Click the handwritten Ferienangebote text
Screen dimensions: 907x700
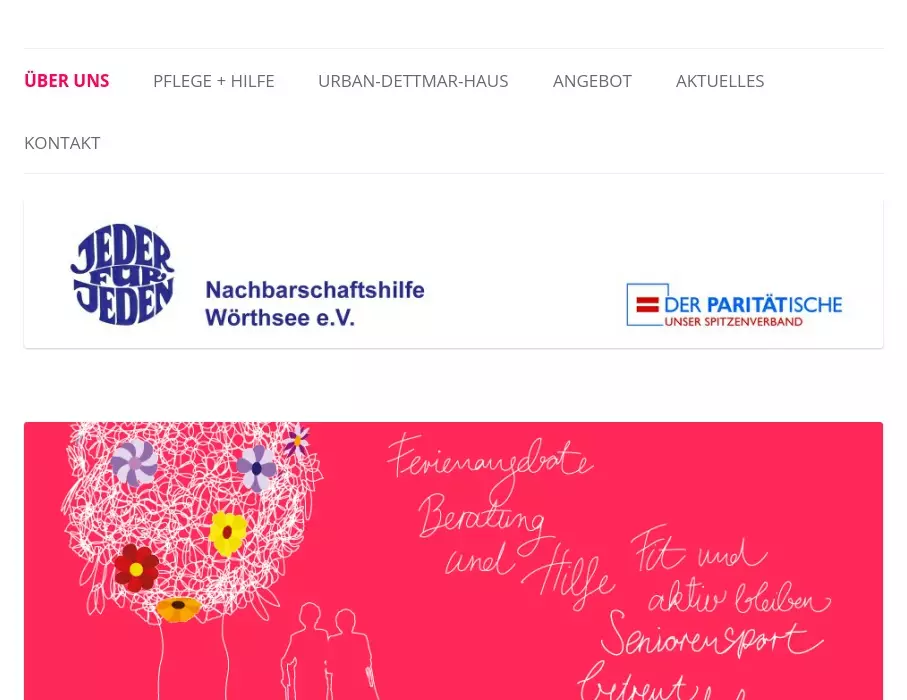[x=491, y=462]
